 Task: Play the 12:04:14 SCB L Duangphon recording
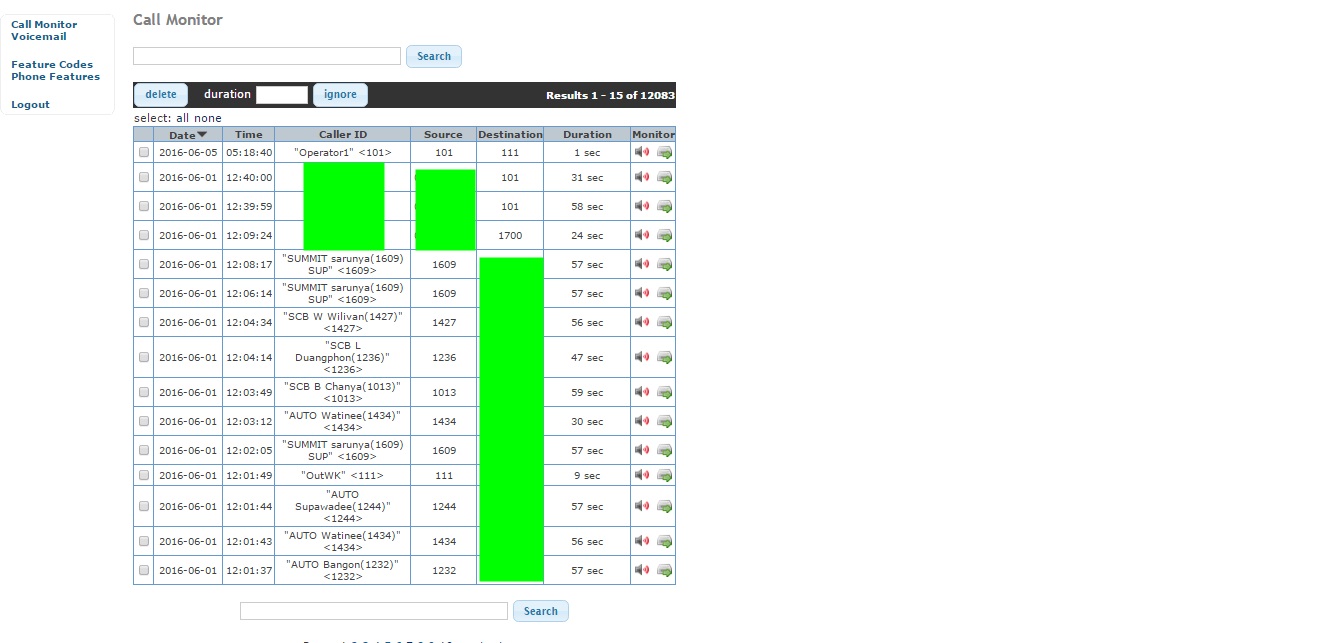tap(642, 357)
